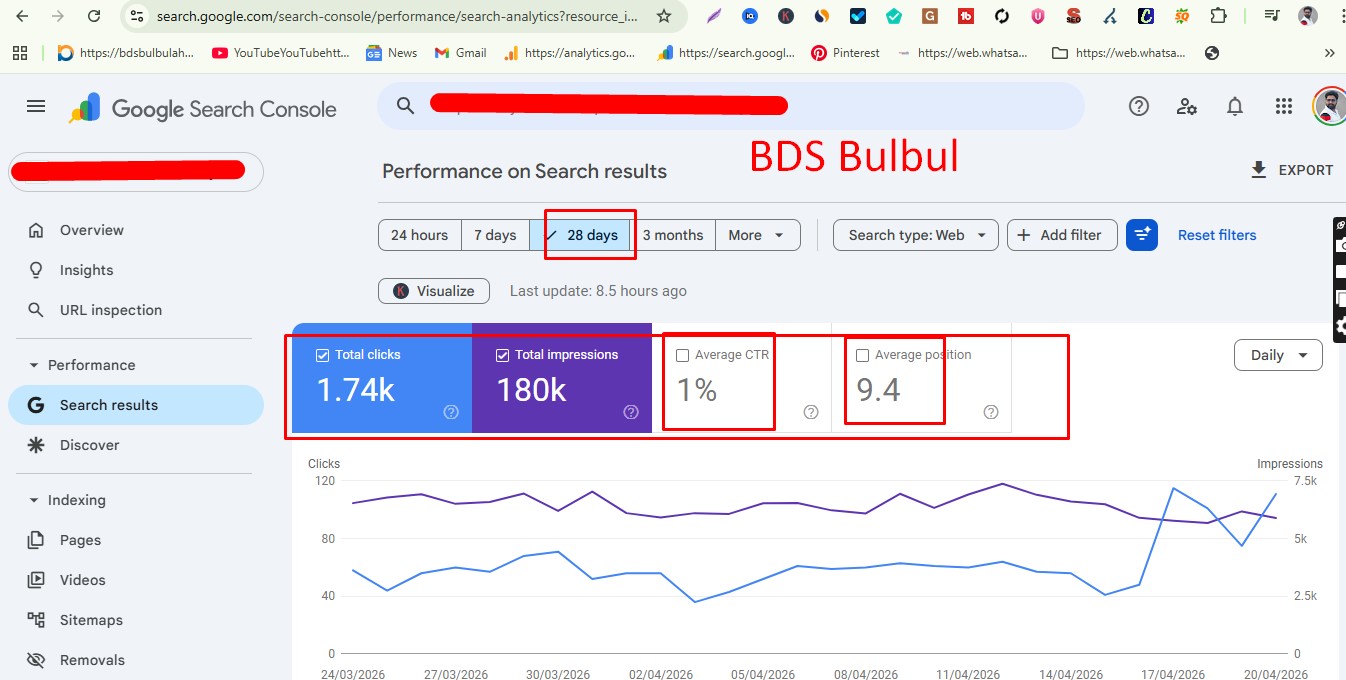1346x680 pixels.
Task: Open the Search Console help icon
Action: [1138, 105]
